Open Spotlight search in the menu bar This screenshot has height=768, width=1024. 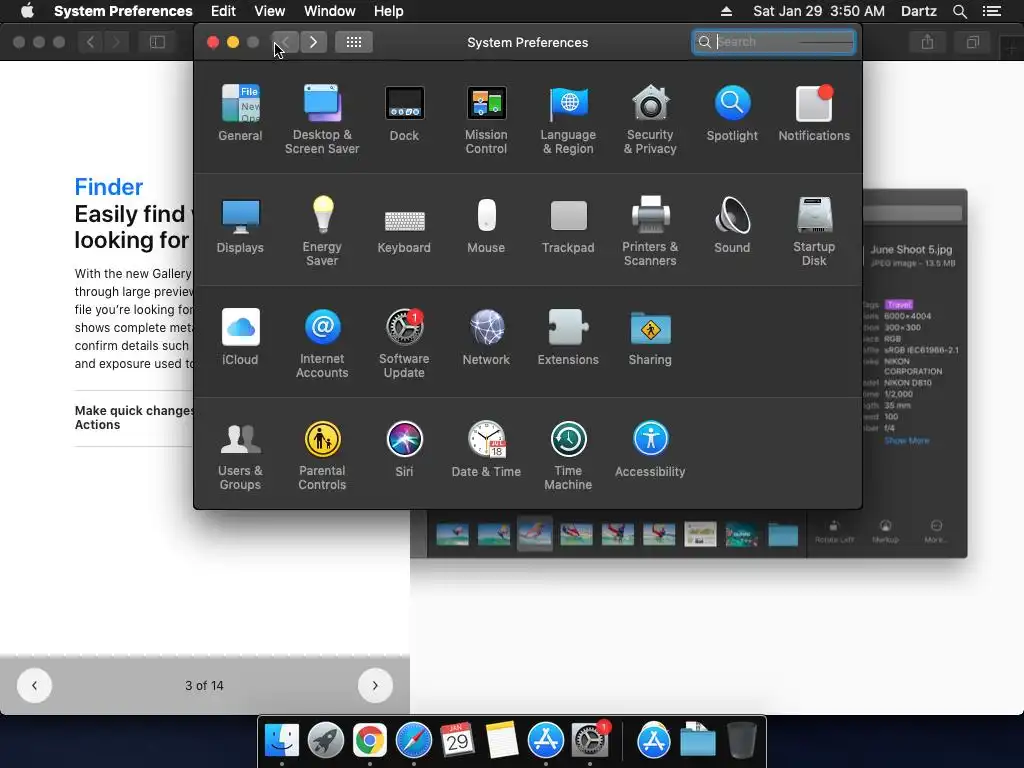click(960, 11)
